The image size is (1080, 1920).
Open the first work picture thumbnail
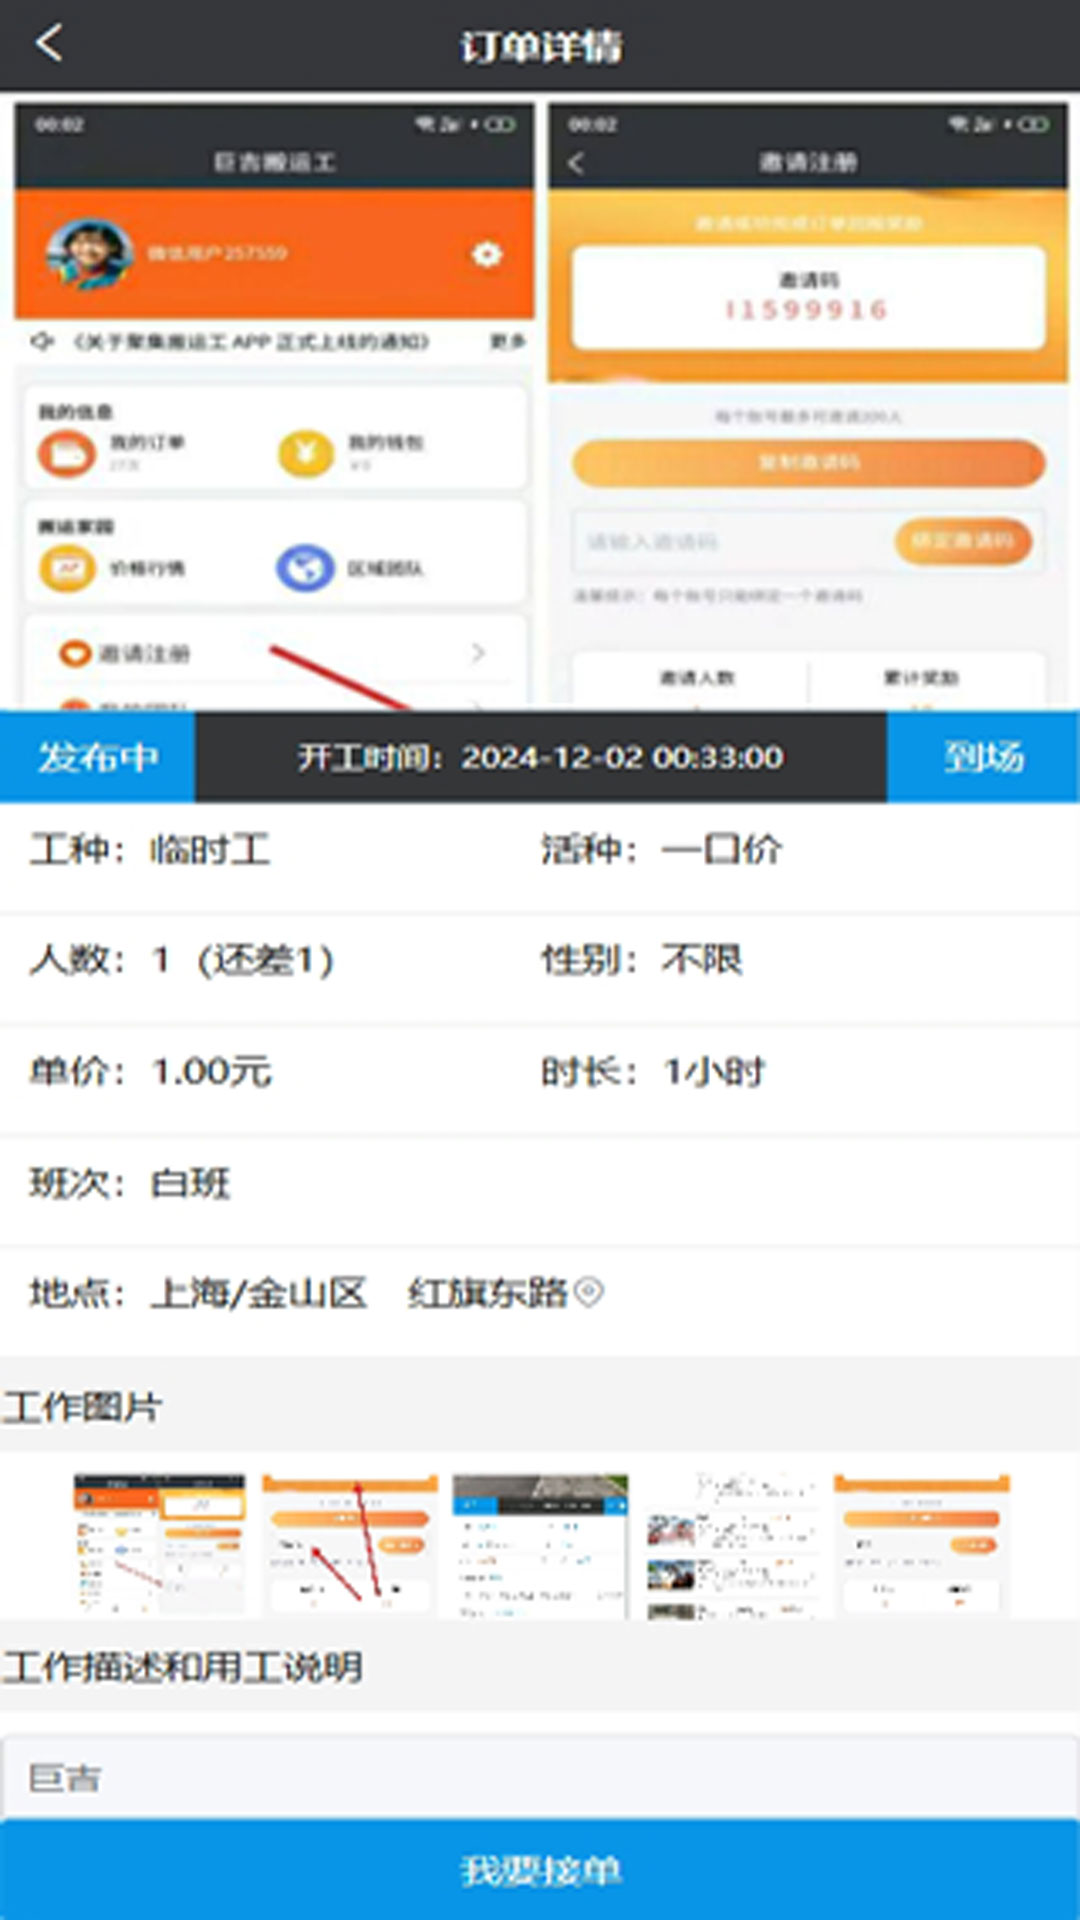pyautogui.click(x=159, y=1544)
